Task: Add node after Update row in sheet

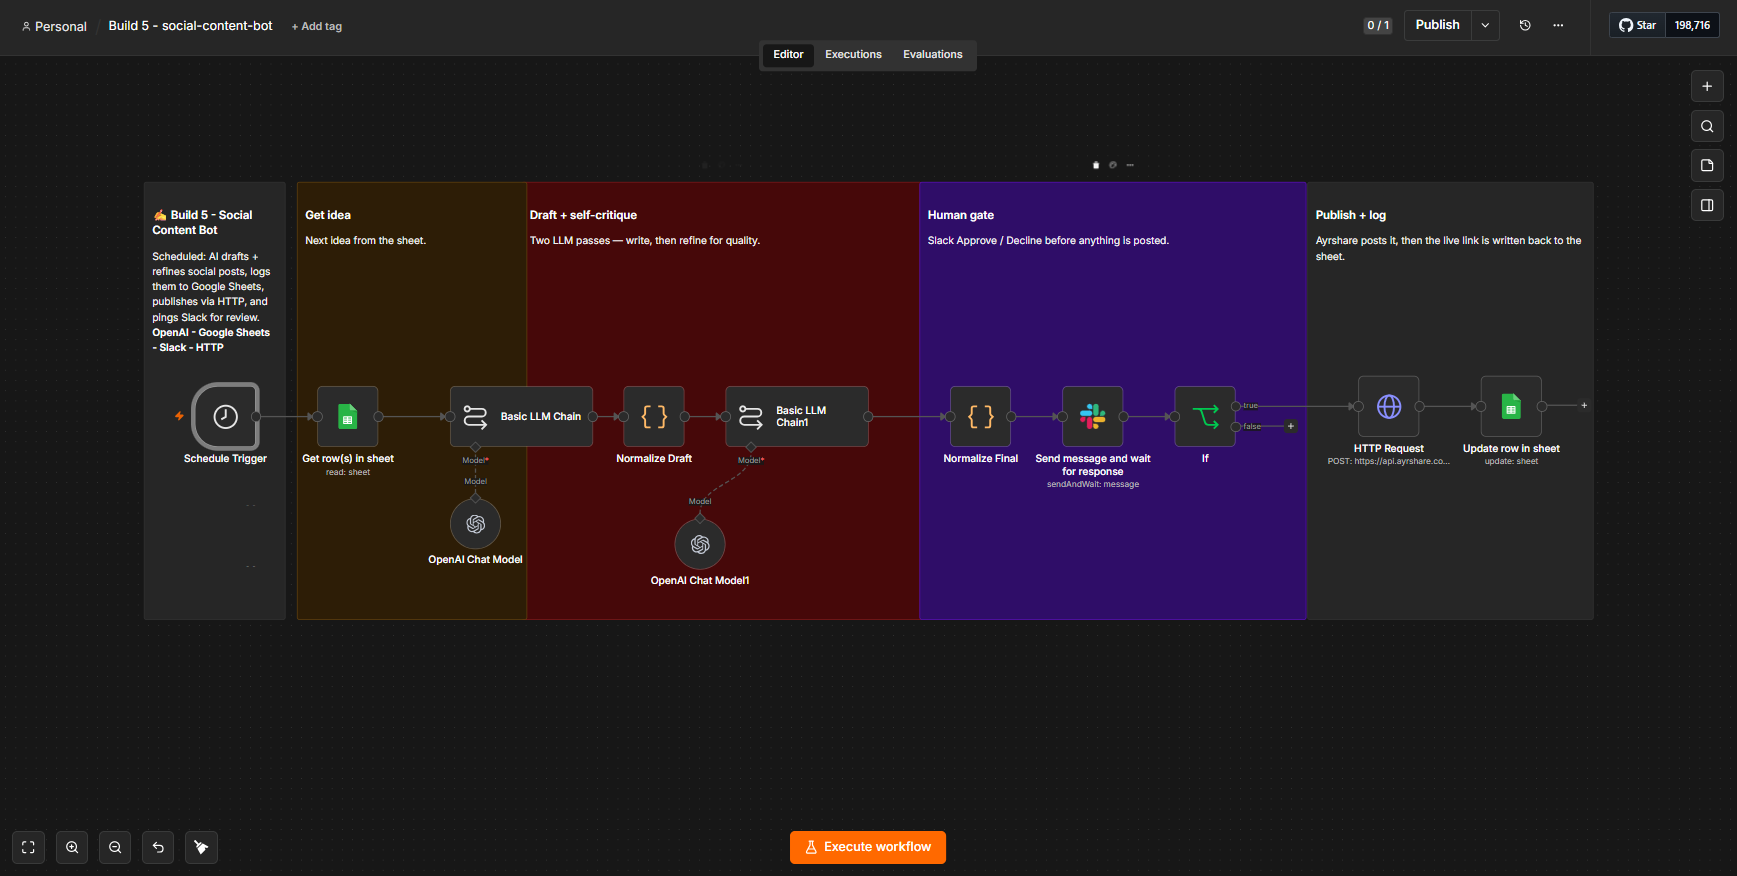Action: point(1584,406)
